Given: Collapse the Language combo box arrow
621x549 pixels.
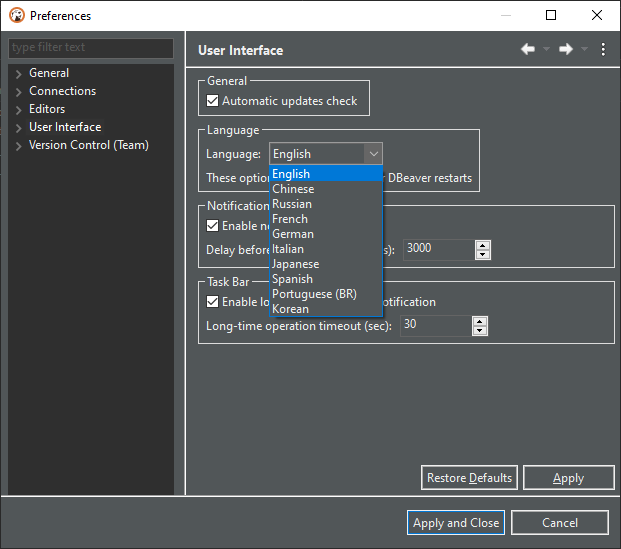Looking at the screenshot, I should pos(373,154).
